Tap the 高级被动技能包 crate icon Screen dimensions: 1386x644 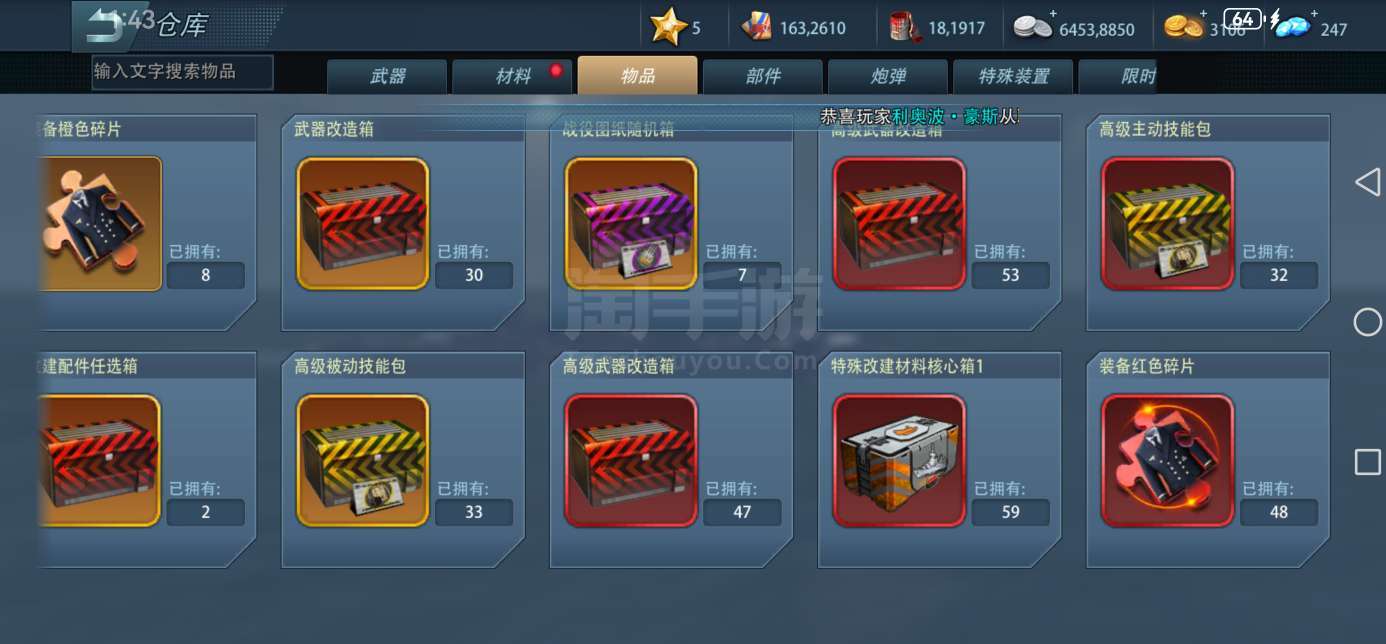pyautogui.click(x=363, y=461)
